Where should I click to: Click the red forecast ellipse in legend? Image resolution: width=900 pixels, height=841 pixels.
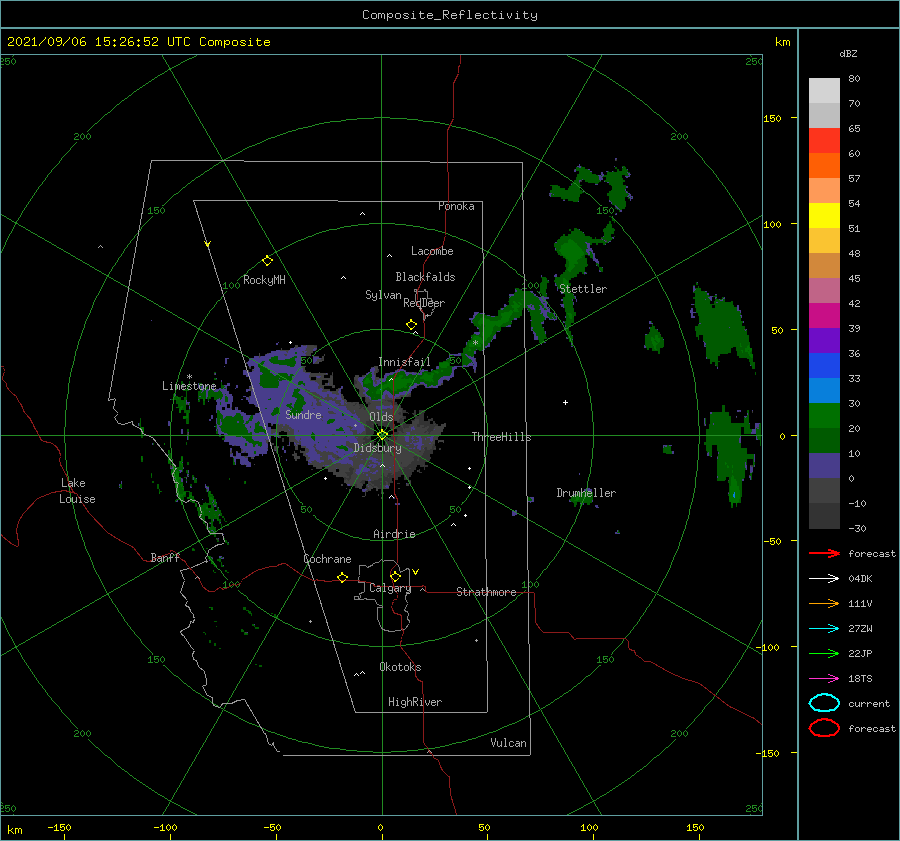824,728
